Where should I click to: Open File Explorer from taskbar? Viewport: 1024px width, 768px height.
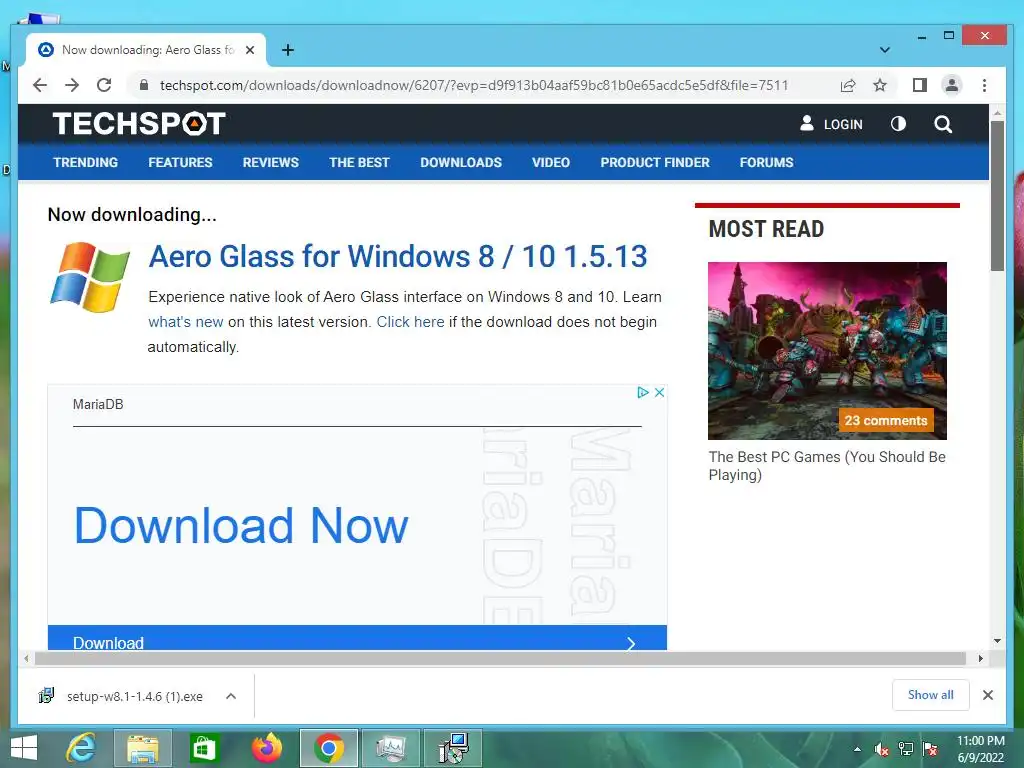click(142, 748)
